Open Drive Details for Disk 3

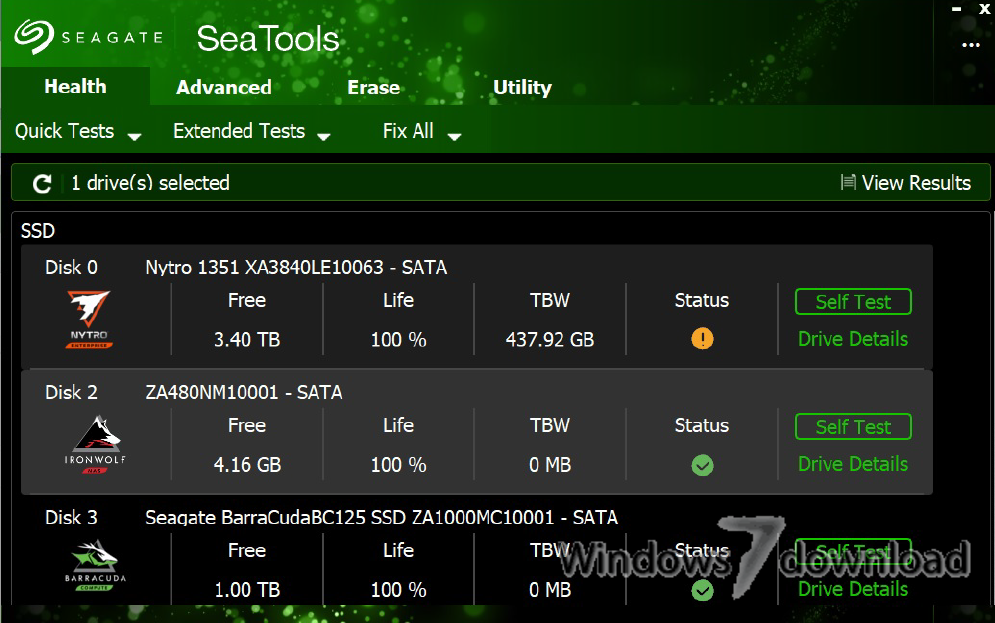pos(853,589)
